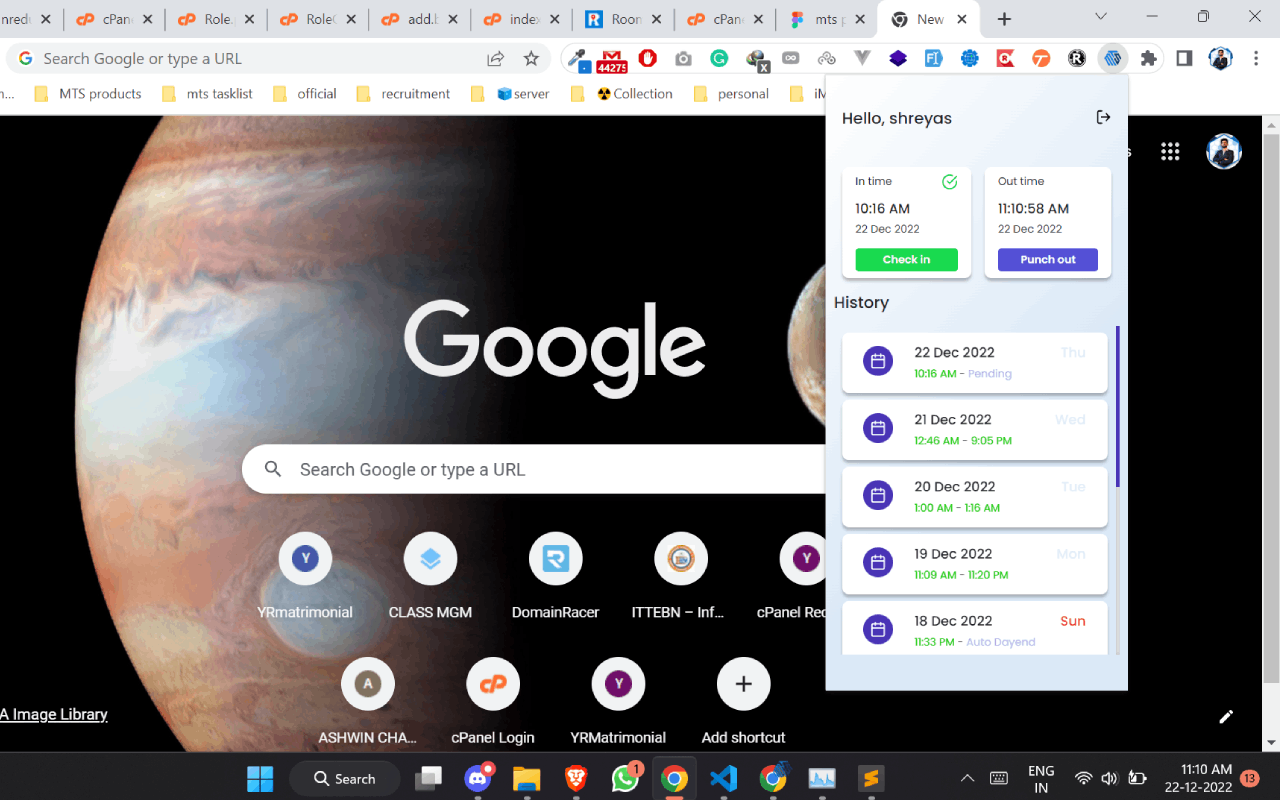
Task: Open a new tab with the plus button
Action: pyautogui.click(x=1004, y=19)
